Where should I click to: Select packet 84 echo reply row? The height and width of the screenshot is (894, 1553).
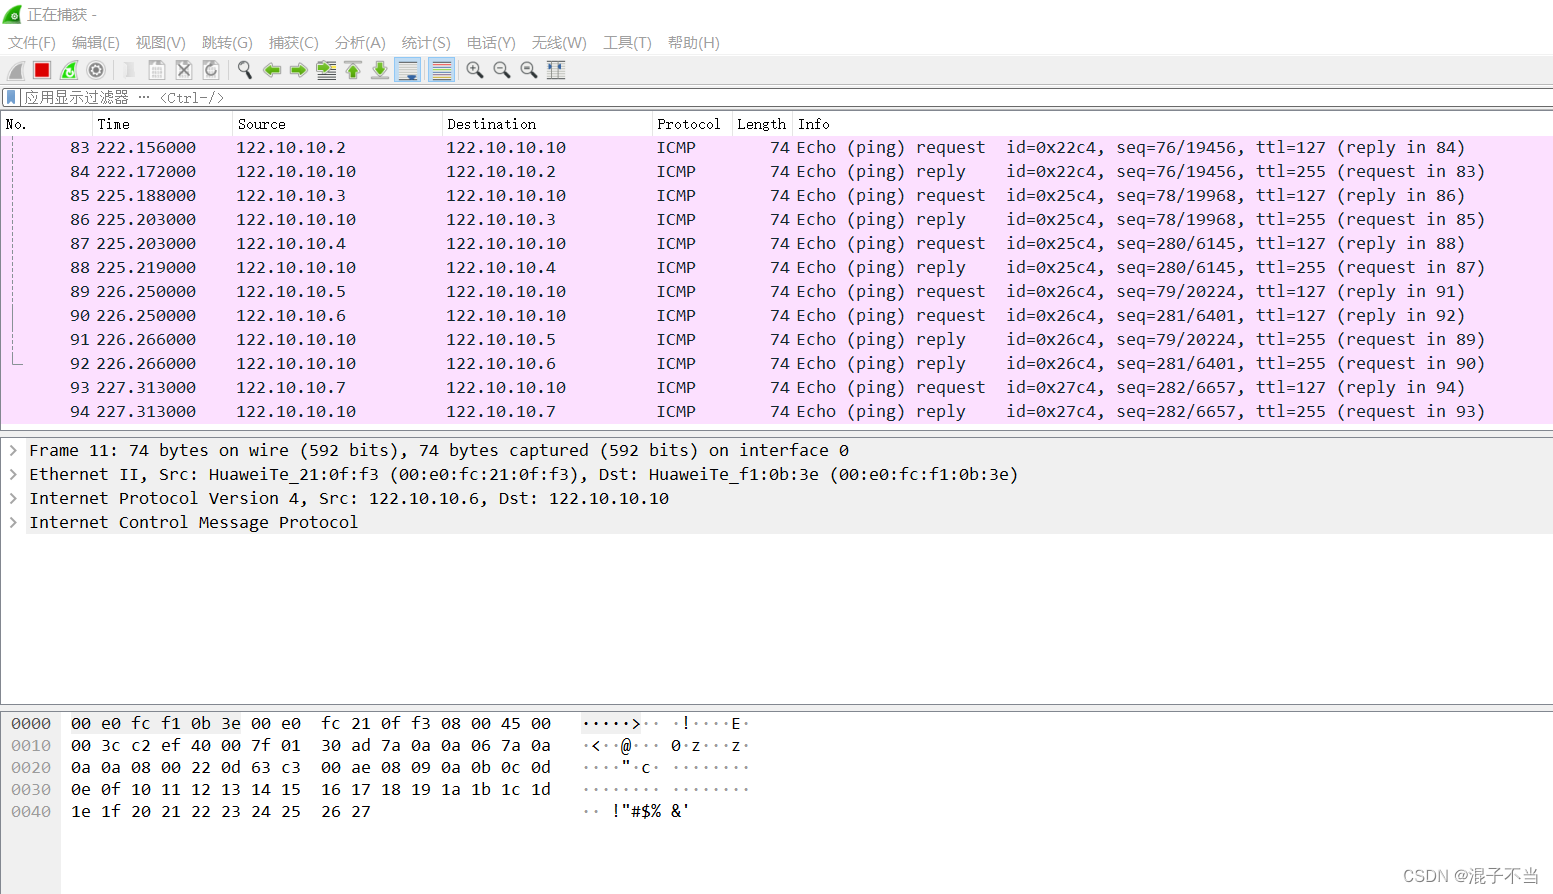[x=776, y=172]
